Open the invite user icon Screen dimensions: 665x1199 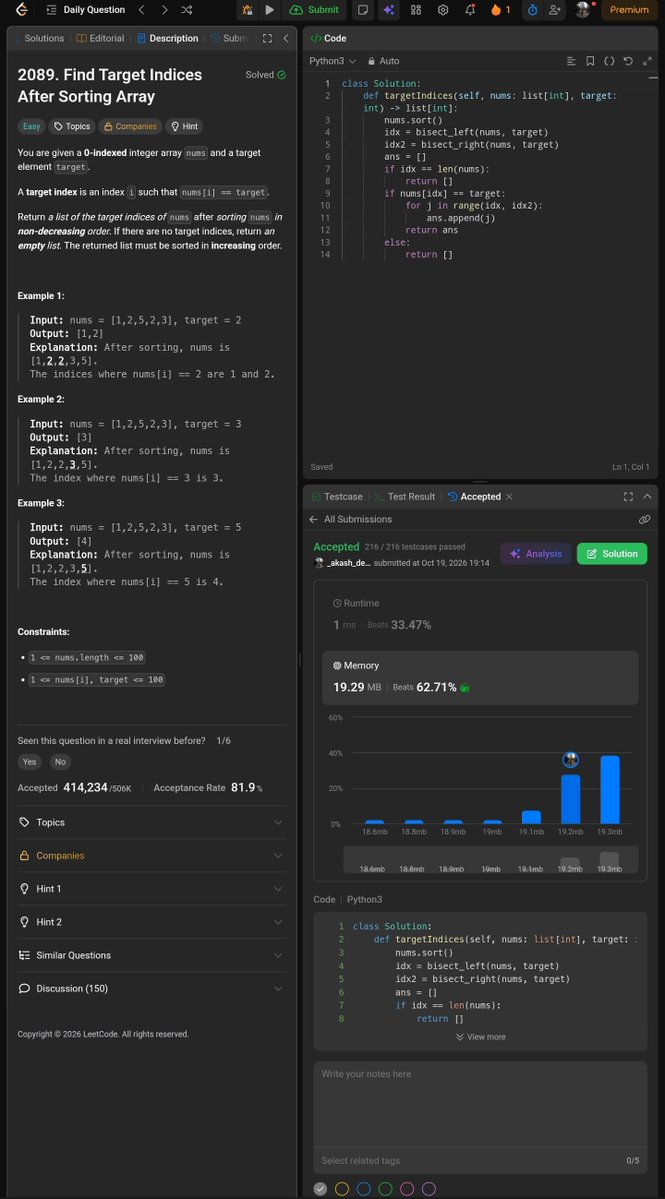(555, 10)
